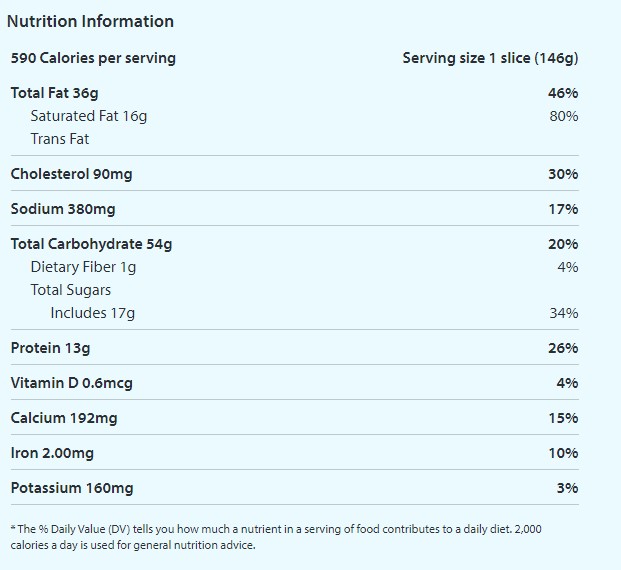
Task: Click the 590 Calories per serving text
Action: pyautogui.click(x=93, y=58)
